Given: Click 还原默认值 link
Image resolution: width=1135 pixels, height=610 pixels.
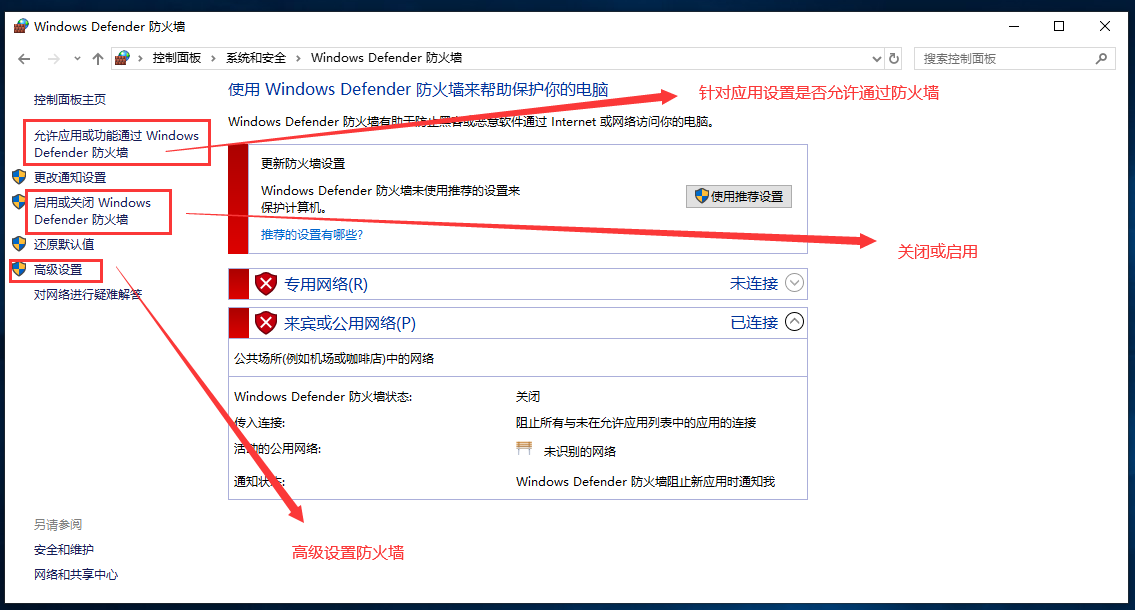Looking at the screenshot, I should [64, 245].
